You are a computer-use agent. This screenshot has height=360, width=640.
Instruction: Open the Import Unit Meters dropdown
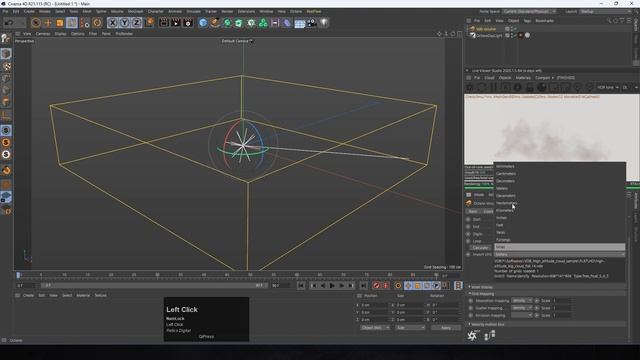(x=559, y=254)
